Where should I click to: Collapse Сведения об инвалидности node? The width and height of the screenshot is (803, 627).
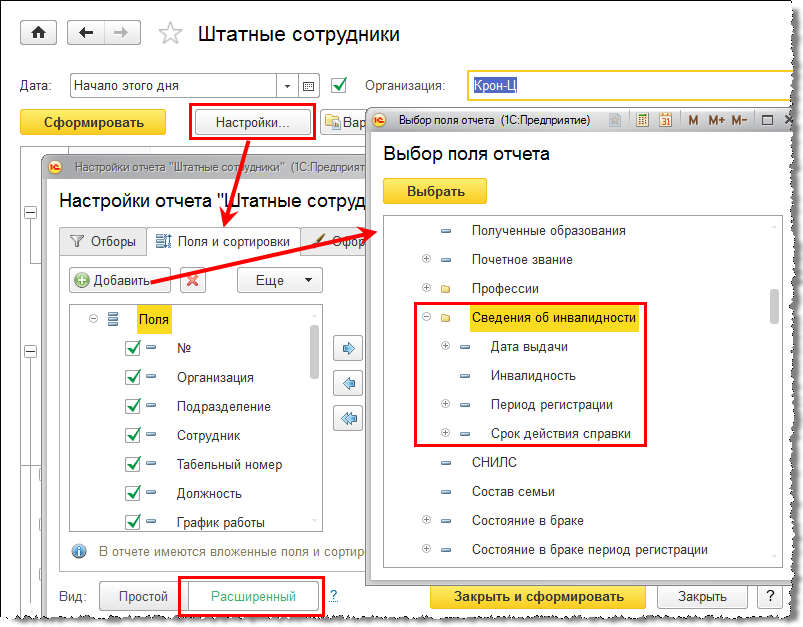[426, 317]
